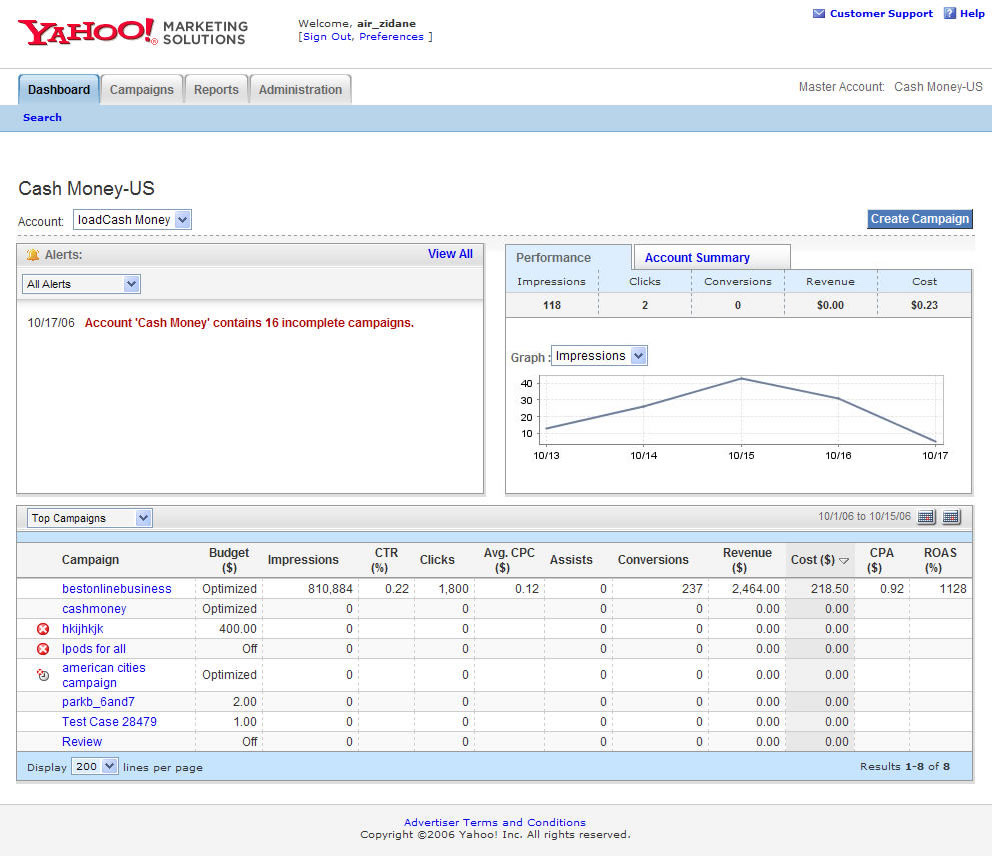The width and height of the screenshot is (992, 856).
Task: Click the Campaign column header
Action: pyautogui.click(x=90, y=560)
